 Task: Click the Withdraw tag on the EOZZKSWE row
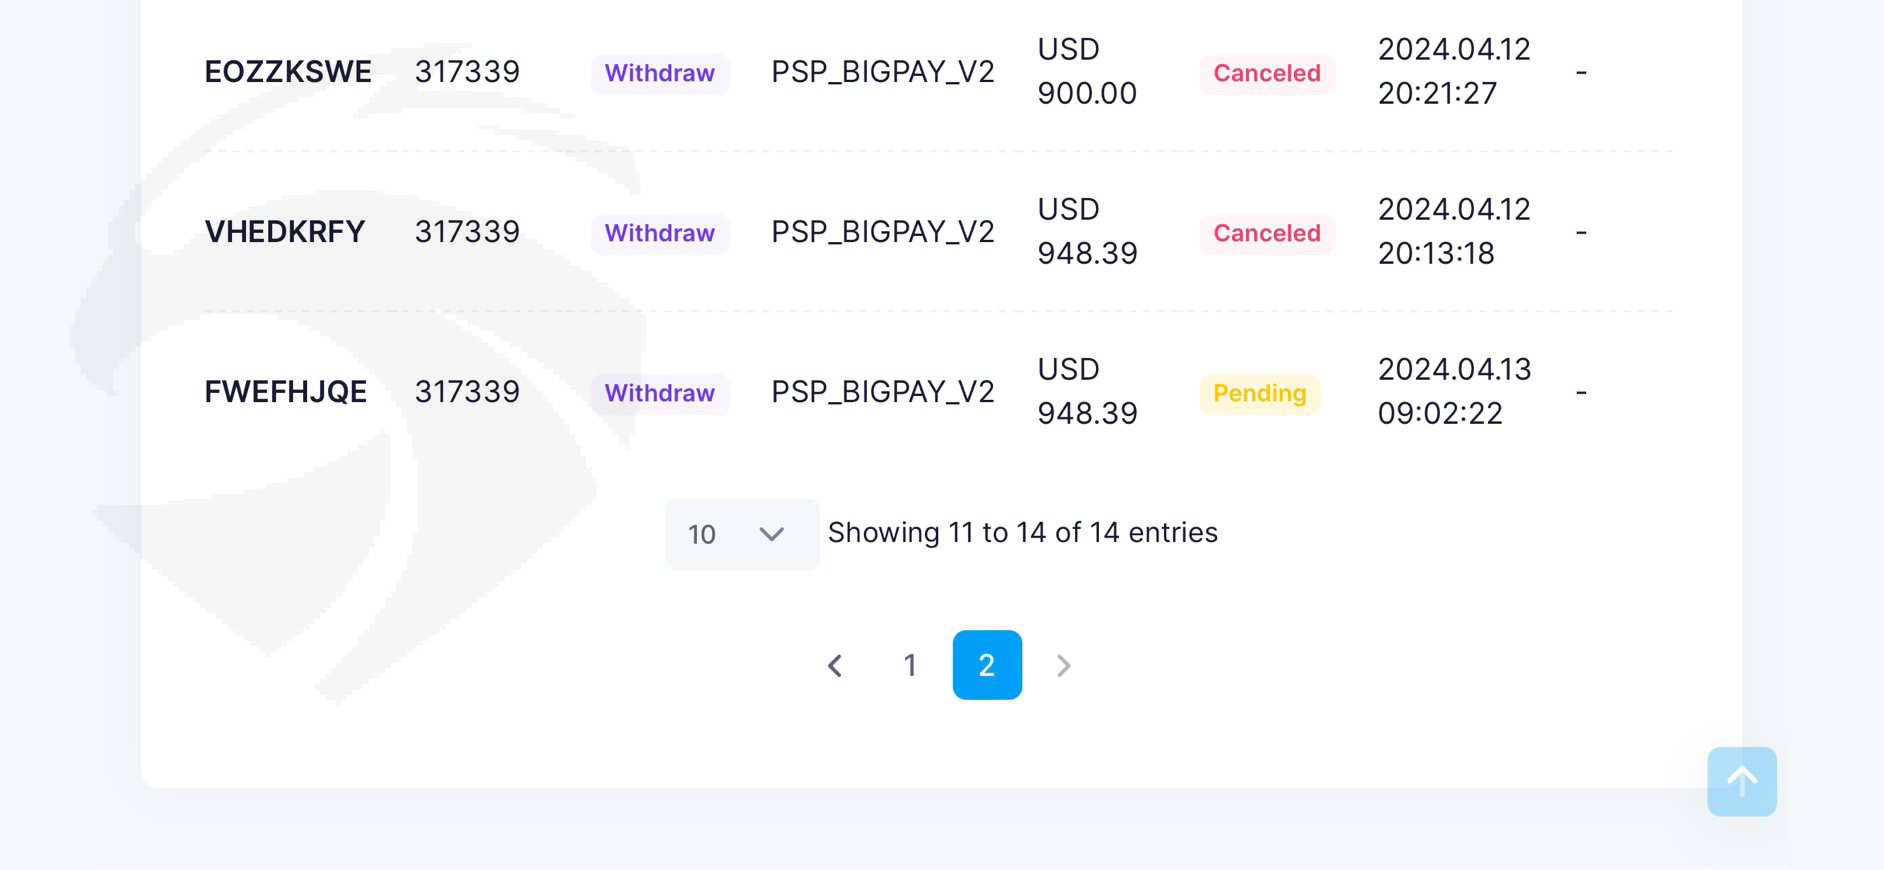coord(660,73)
